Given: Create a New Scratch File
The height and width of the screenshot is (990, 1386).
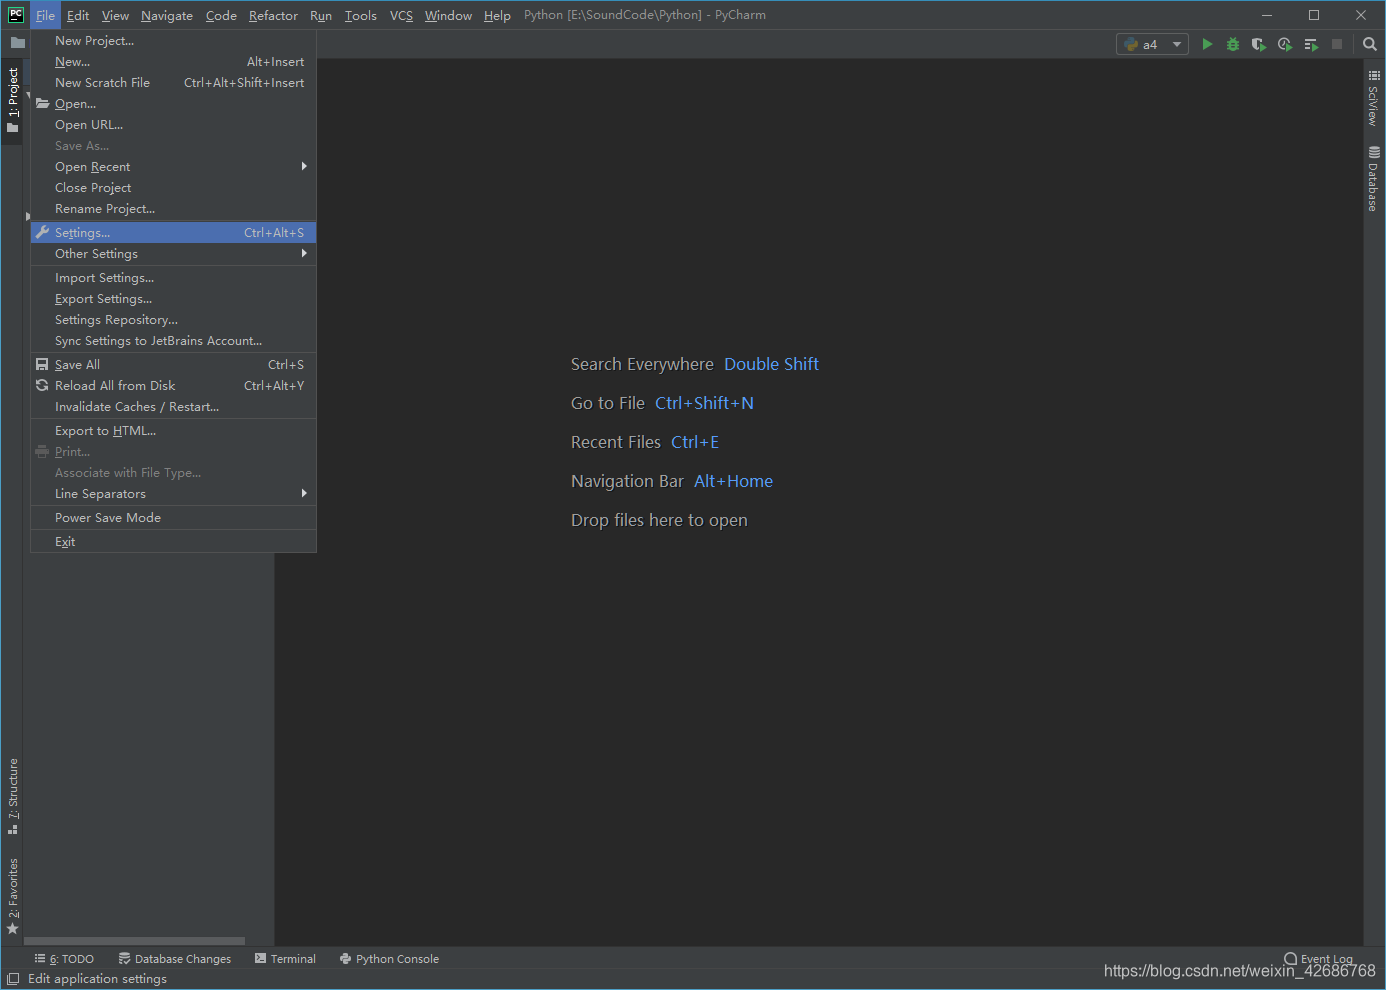Looking at the screenshot, I should point(173,83).
